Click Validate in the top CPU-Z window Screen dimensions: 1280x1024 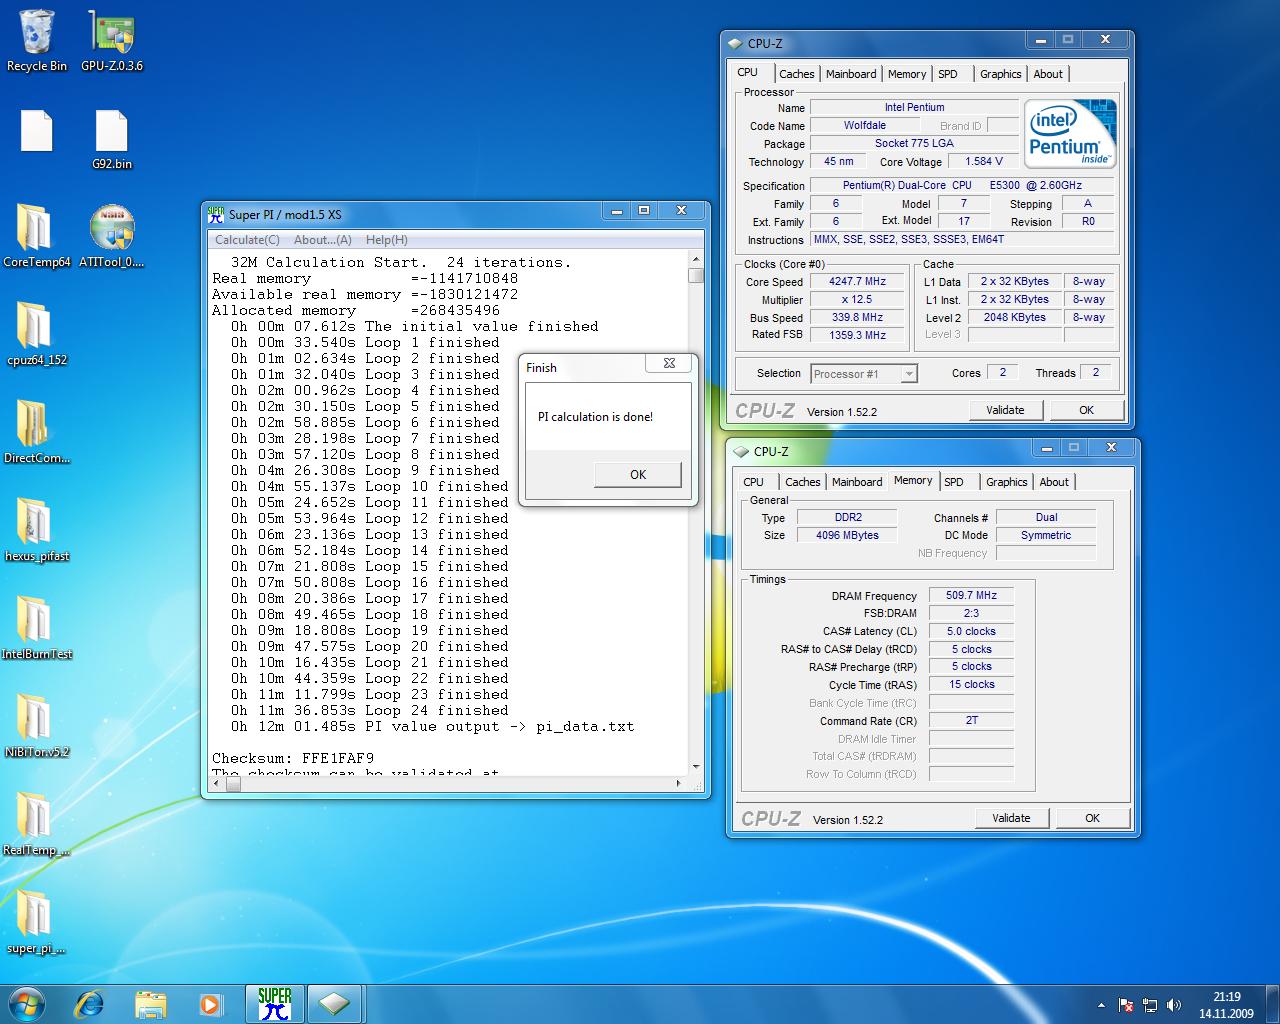coord(1005,410)
